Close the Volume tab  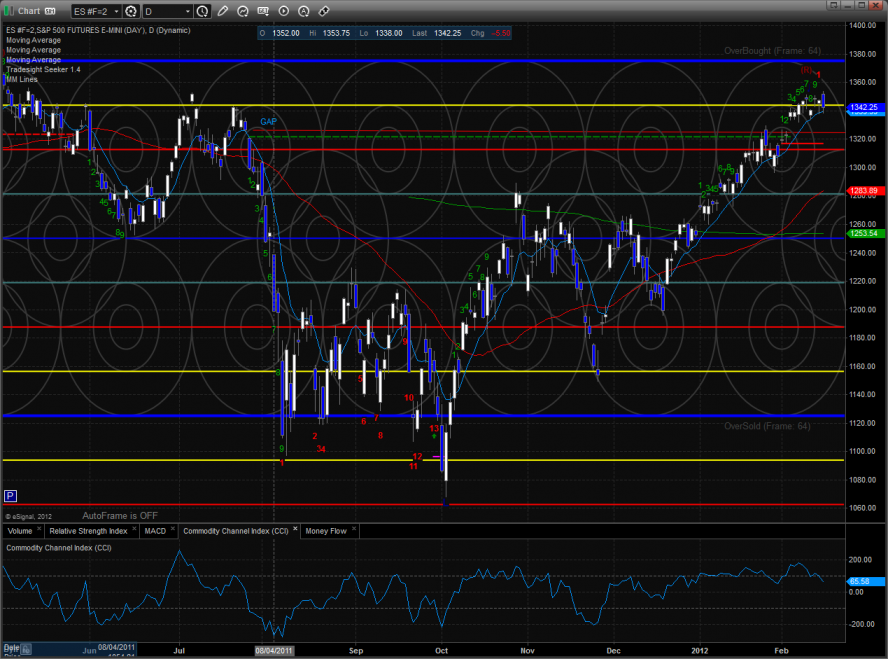(x=39, y=529)
